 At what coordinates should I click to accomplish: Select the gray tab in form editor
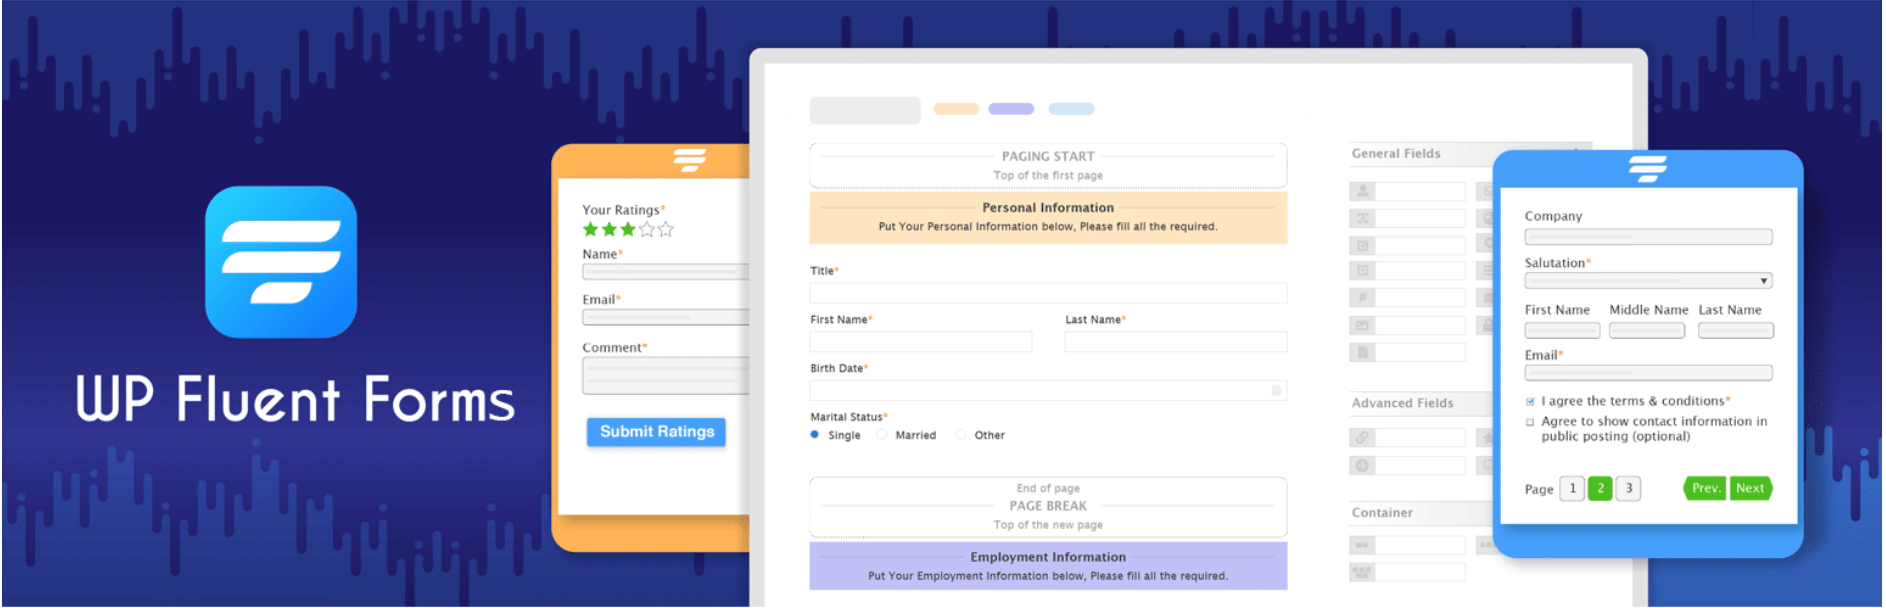pyautogui.click(x=865, y=110)
